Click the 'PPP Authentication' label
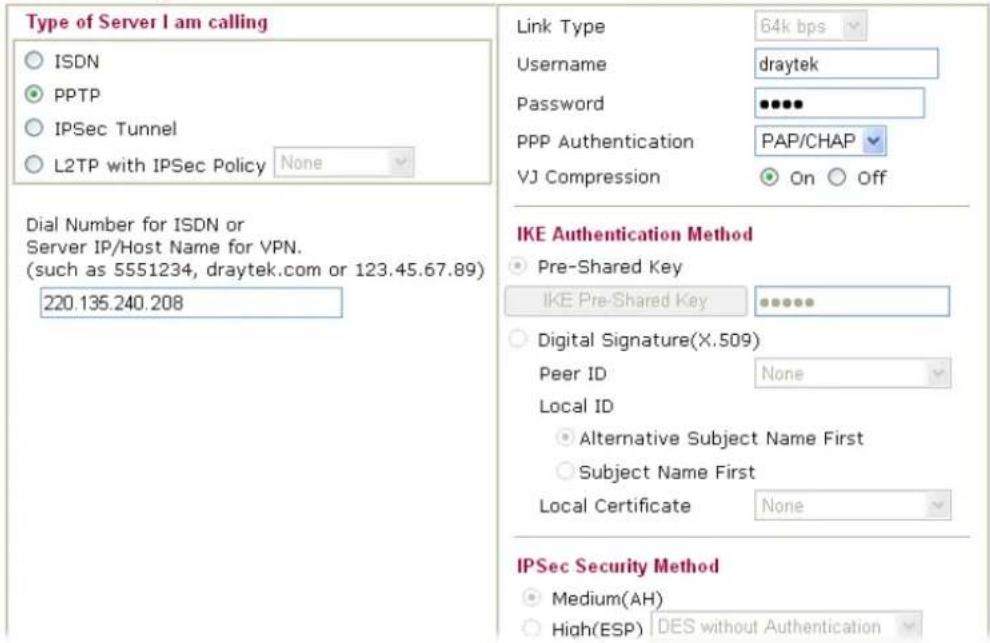The width and height of the screenshot is (990, 643). click(605, 141)
